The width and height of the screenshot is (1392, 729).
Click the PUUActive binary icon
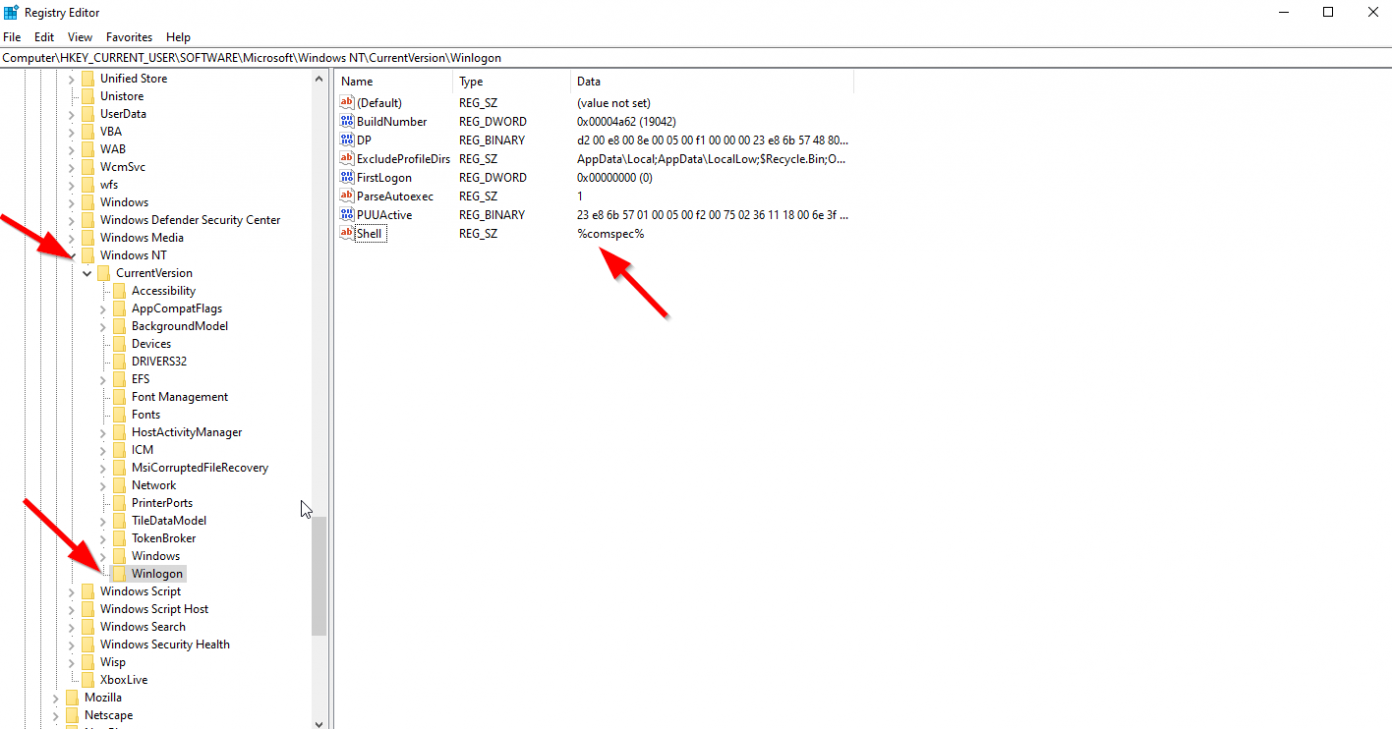coord(347,215)
